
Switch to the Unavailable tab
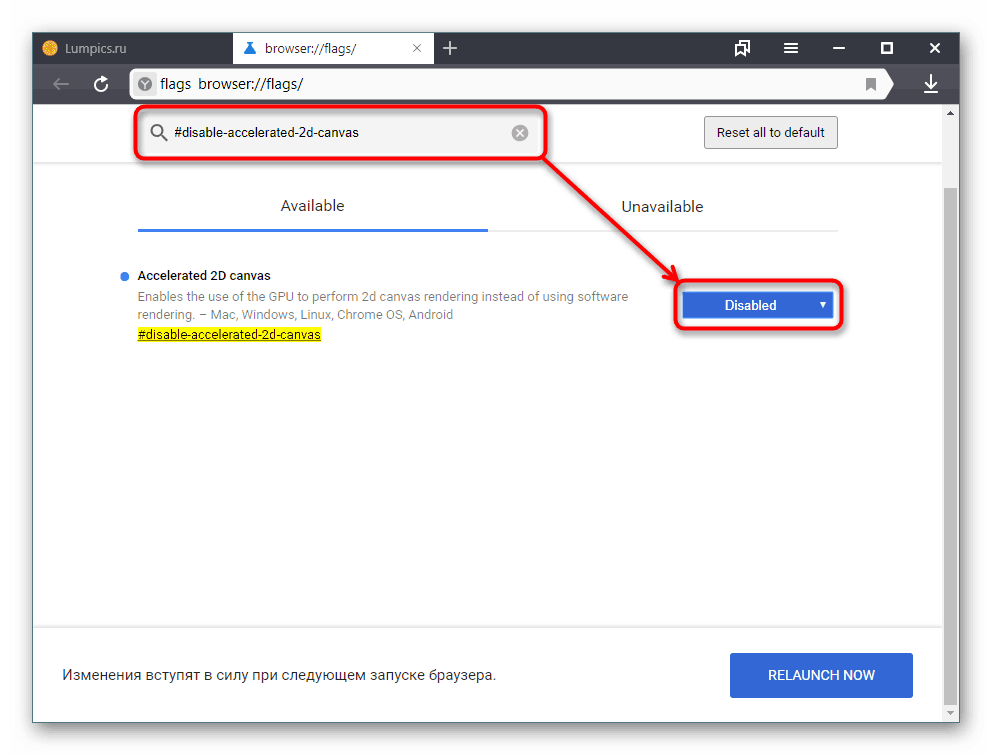coord(662,206)
